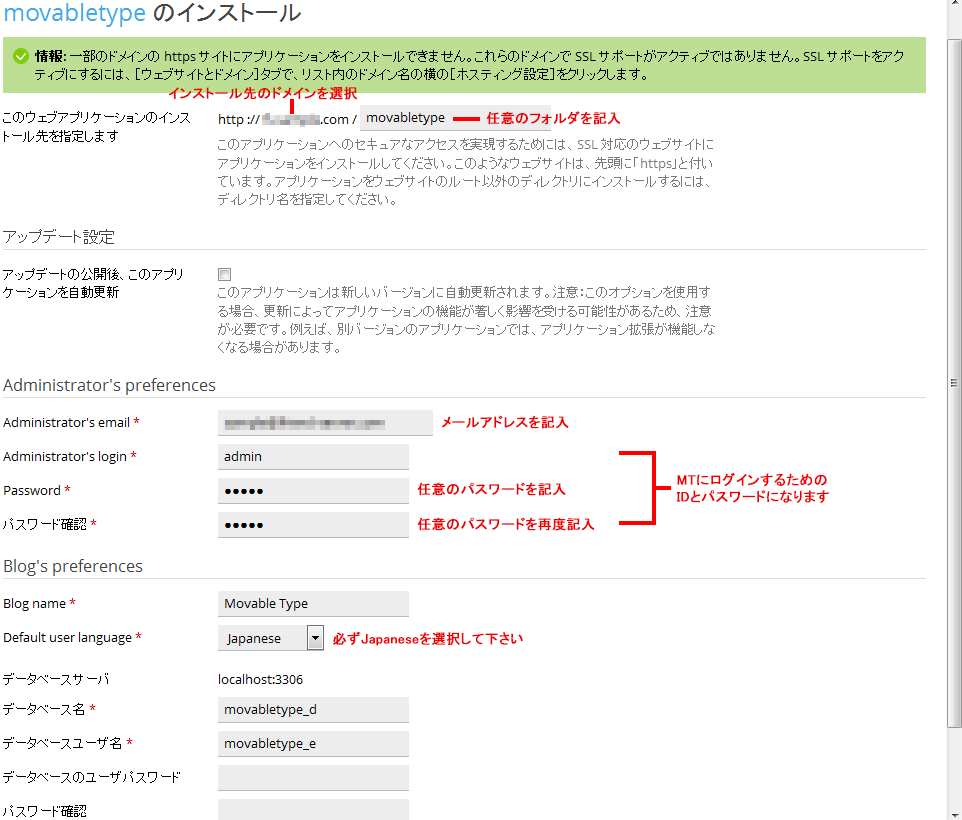Focus the Administrator's email field
The image size is (962, 820).
[325, 423]
